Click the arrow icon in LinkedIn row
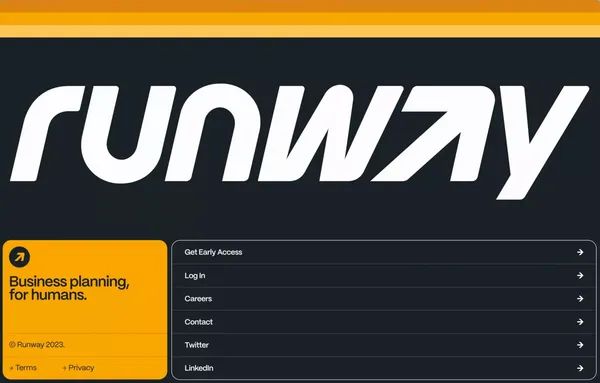The height and width of the screenshot is (383, 600). coord(580,368)
